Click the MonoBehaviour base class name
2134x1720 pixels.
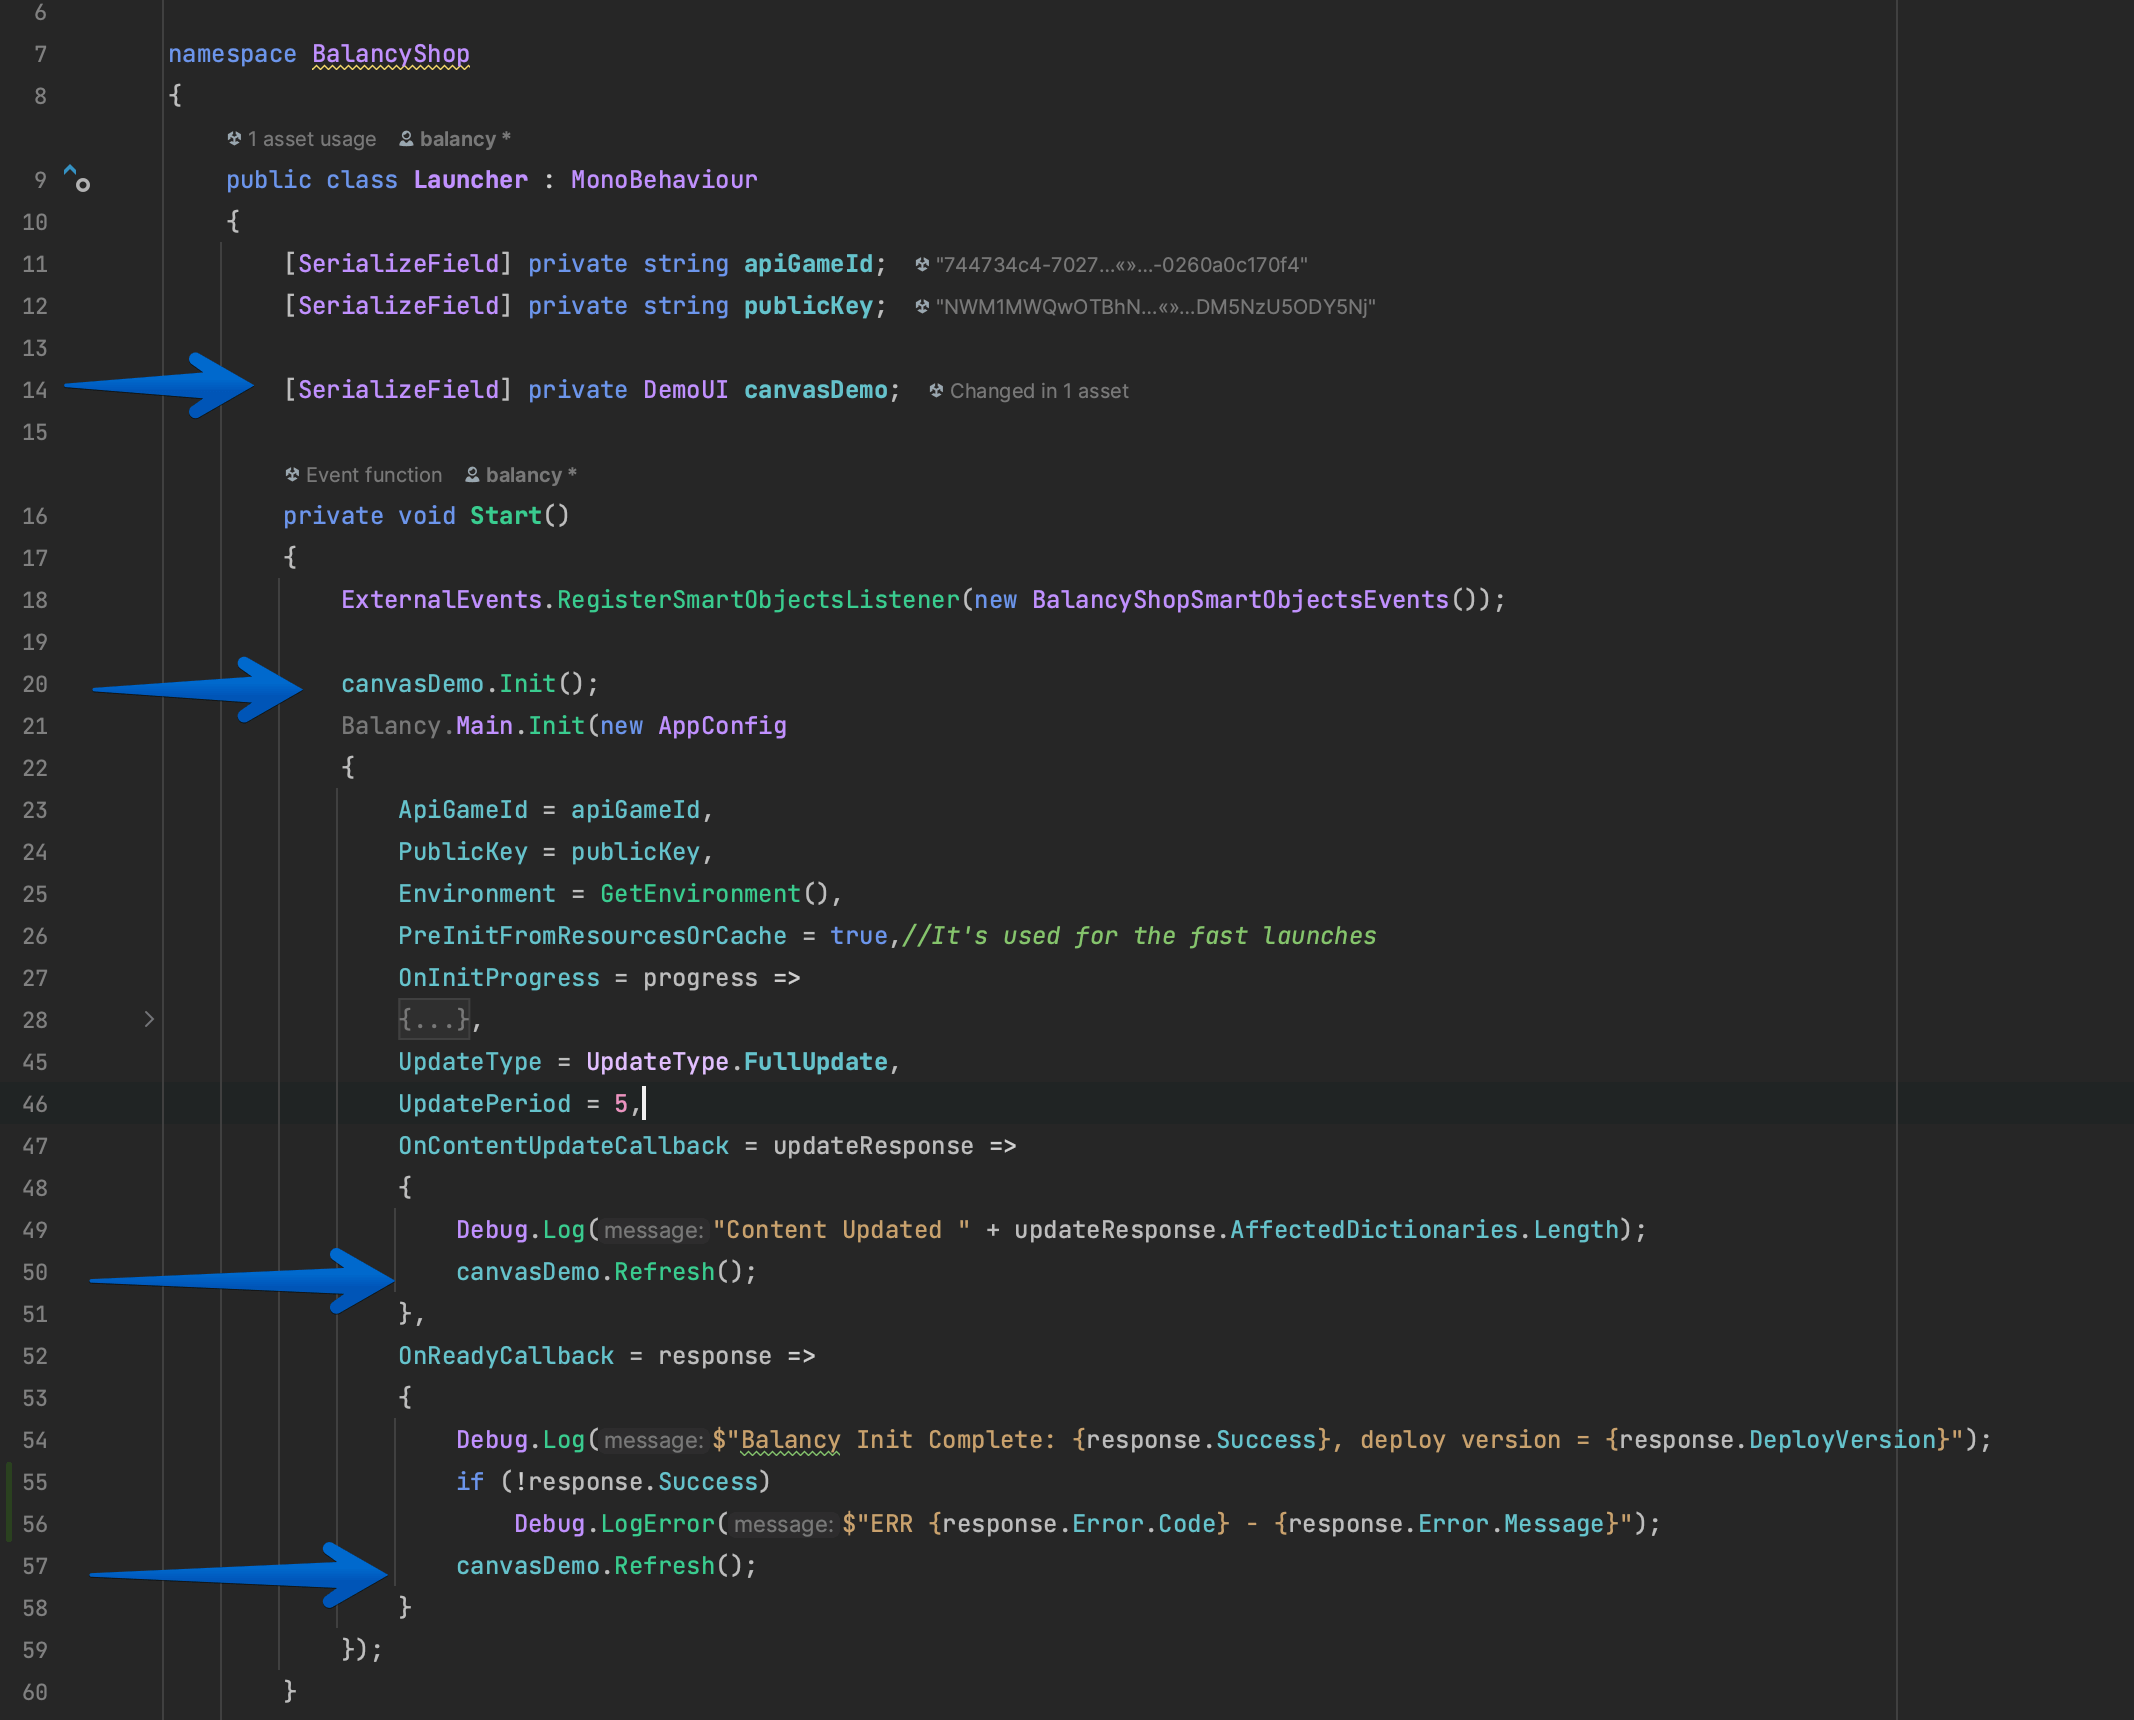coord(664,180)
